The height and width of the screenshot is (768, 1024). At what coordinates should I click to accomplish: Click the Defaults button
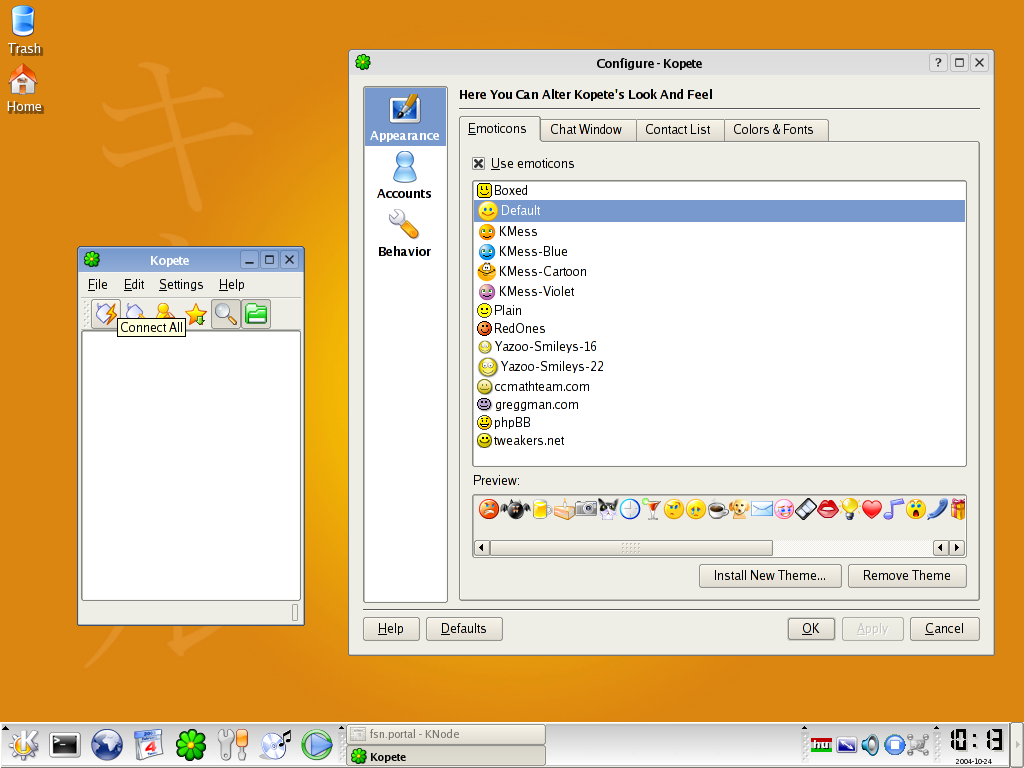tap(464, 628)
